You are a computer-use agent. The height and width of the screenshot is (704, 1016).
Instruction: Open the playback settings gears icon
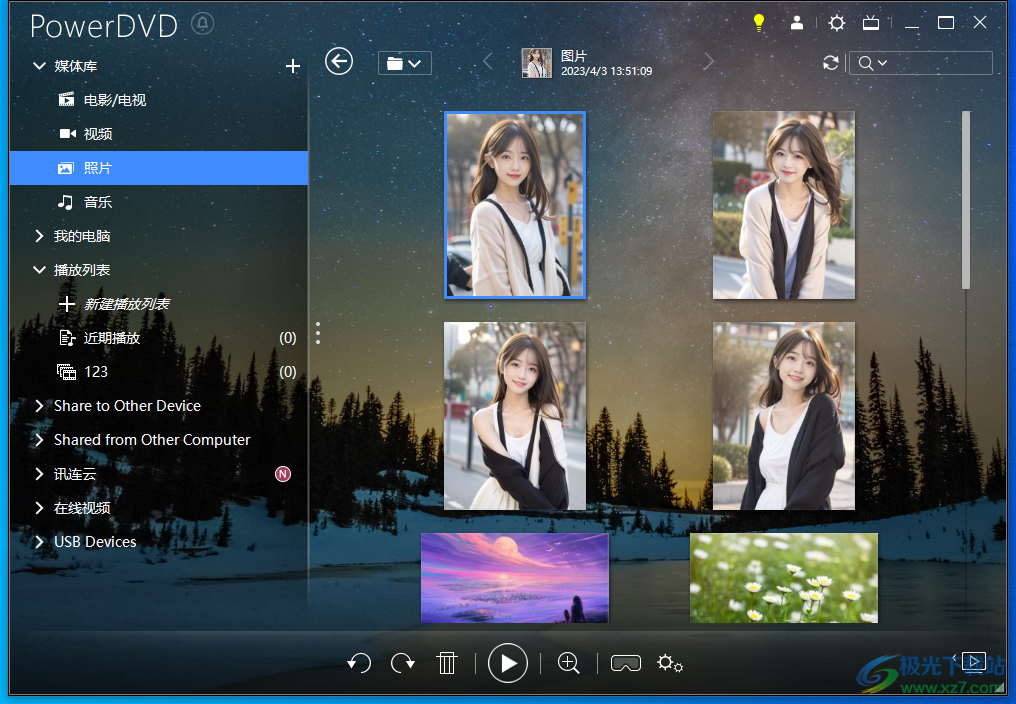[x=670, y=663]
